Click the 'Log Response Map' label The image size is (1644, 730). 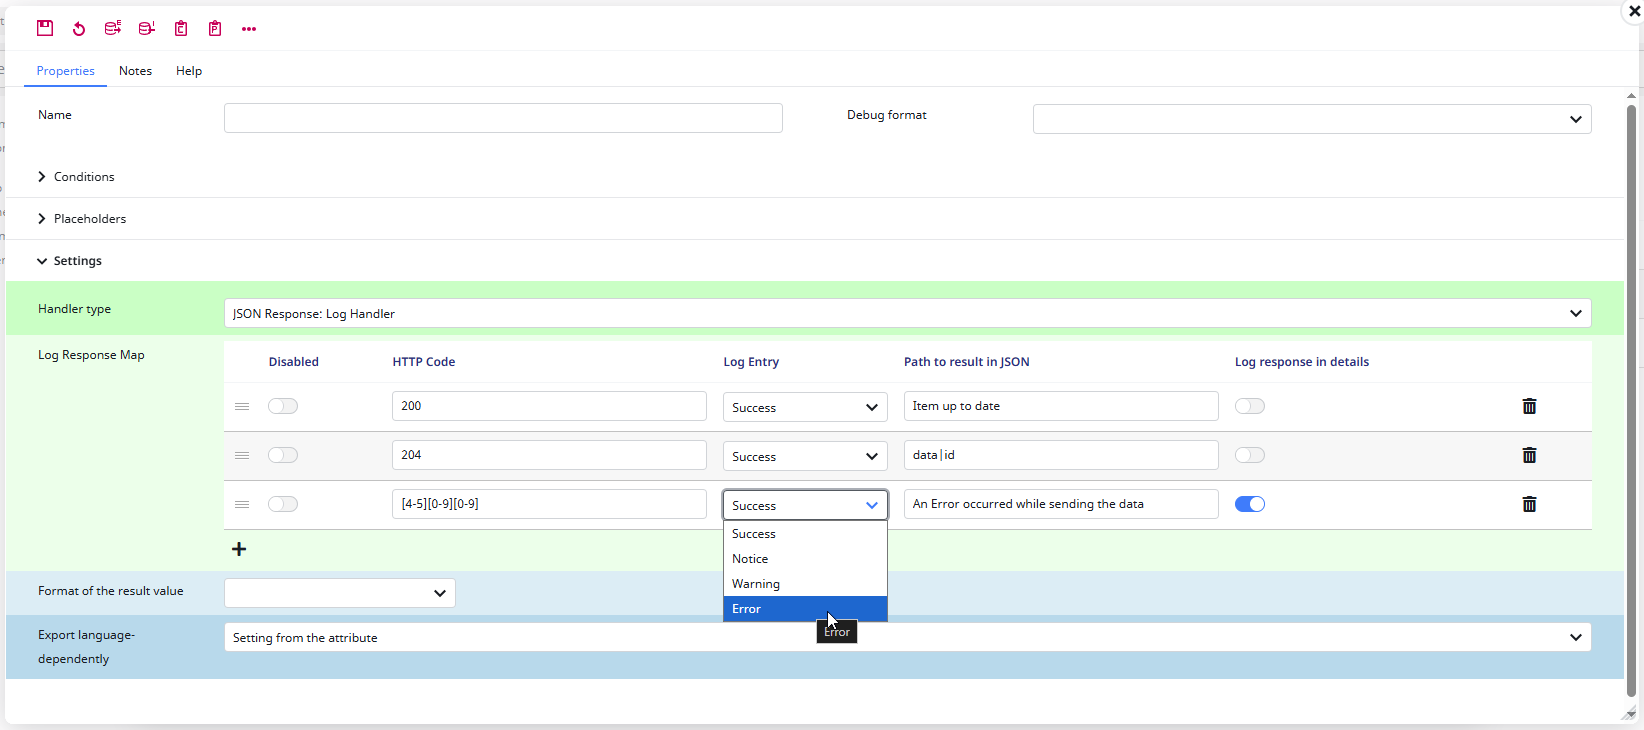pyautogui.click(x=91, y=355)
